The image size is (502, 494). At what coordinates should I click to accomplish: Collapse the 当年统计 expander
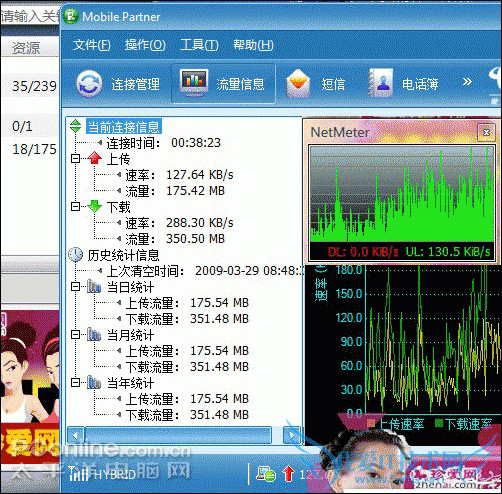(76, 383)
